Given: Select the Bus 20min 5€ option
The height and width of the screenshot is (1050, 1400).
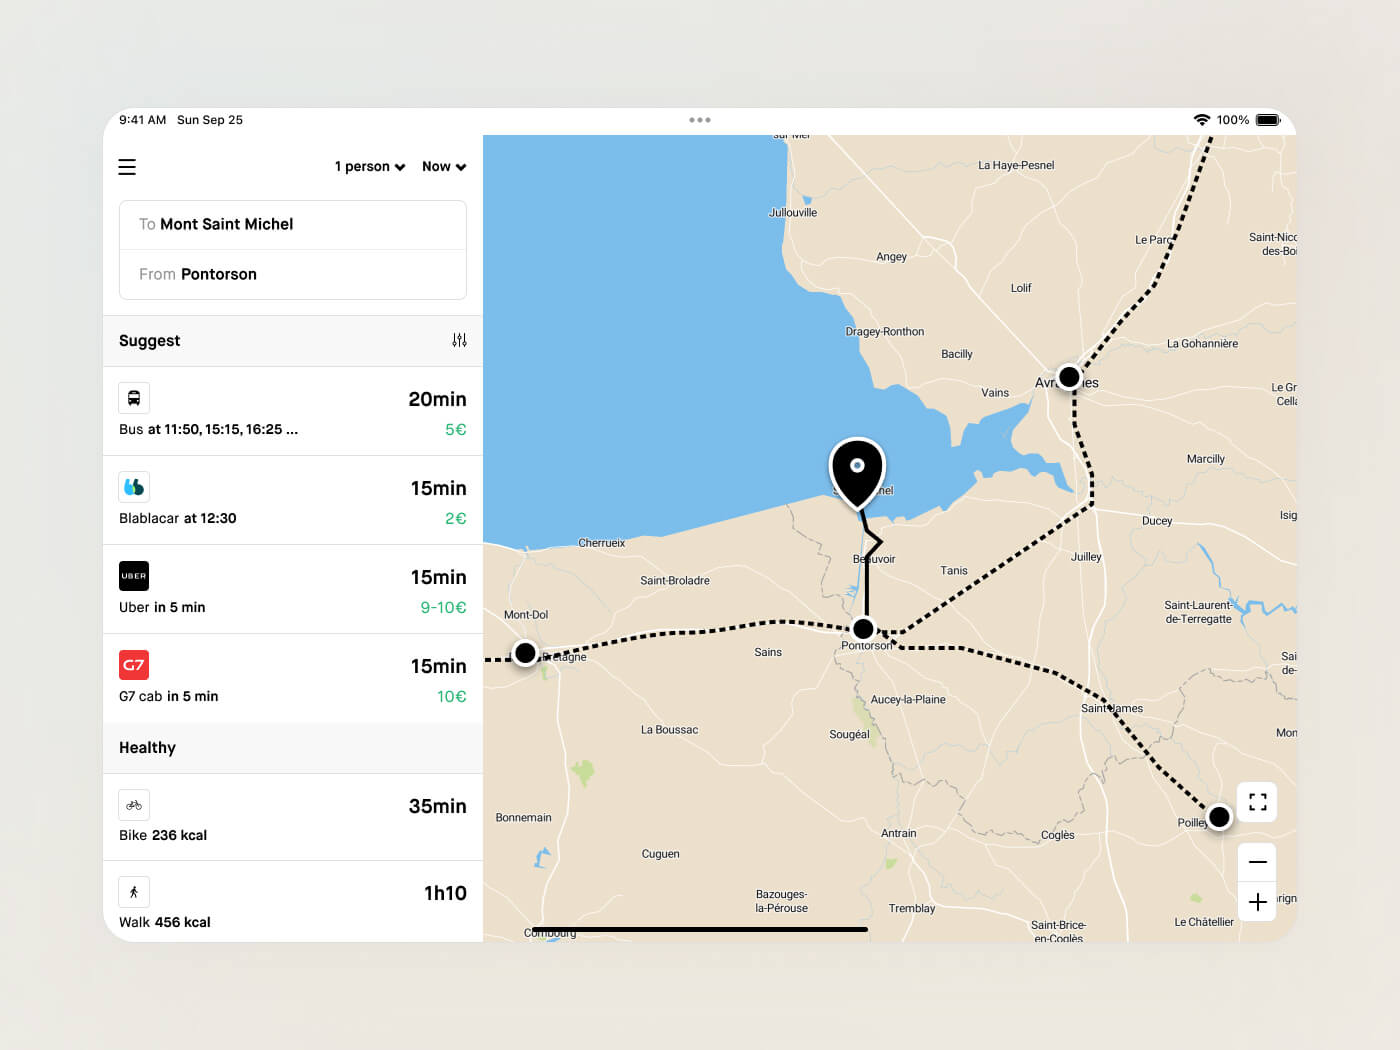Looking at the screenshot, I should click(x=293, y=411).
